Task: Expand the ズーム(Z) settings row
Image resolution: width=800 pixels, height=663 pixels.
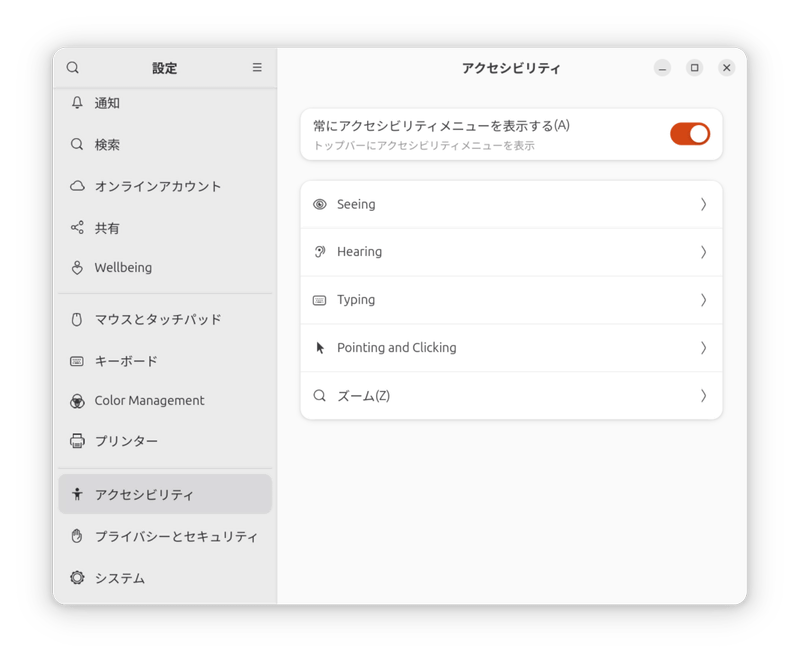Action: pyautogui.click(x=703, y=395)
